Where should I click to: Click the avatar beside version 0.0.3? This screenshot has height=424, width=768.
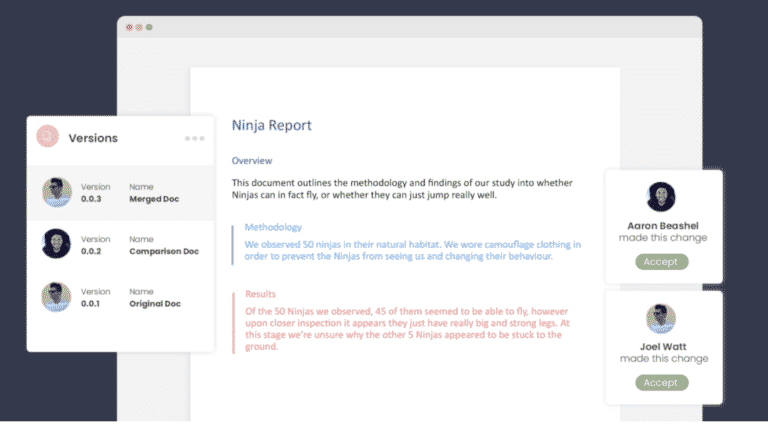pyautogui.click(x=57, y=192)
